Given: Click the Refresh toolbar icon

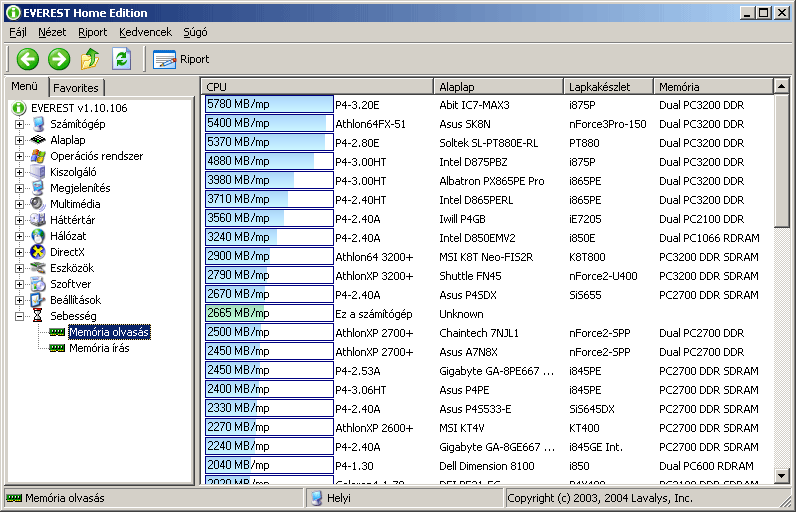Looking at the screenshot, I should 122,59.
